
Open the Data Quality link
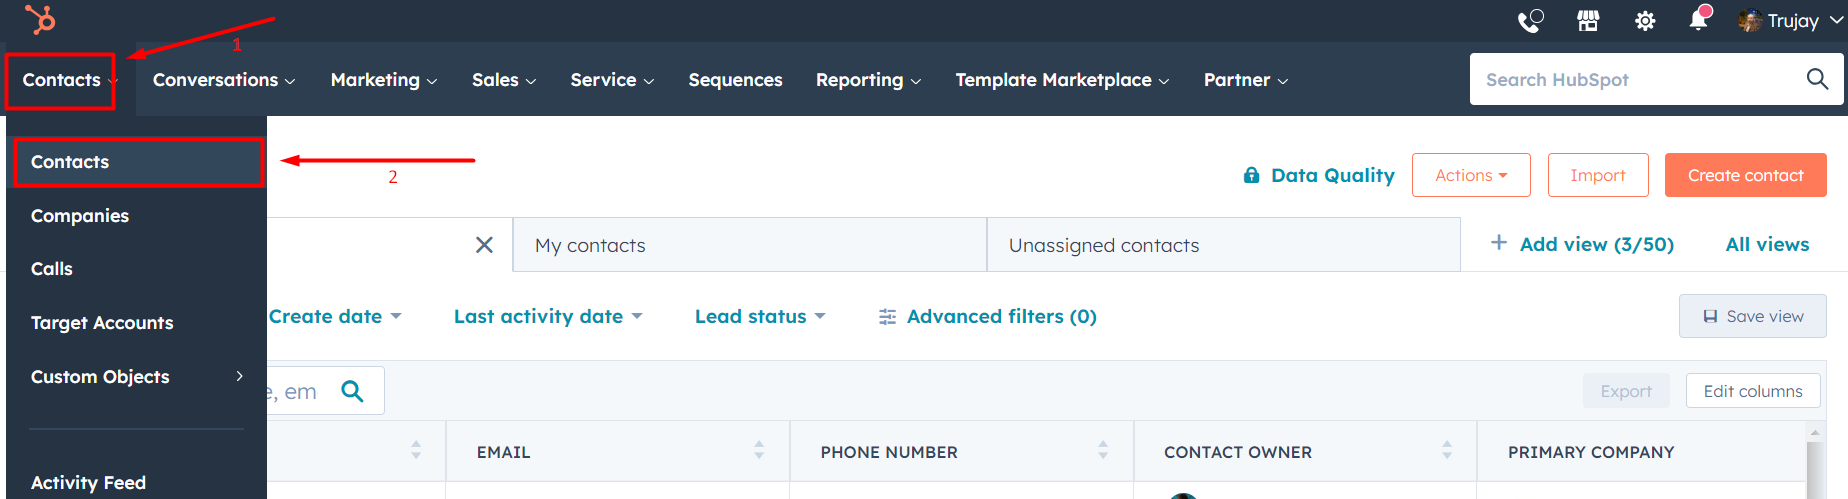1332,175
